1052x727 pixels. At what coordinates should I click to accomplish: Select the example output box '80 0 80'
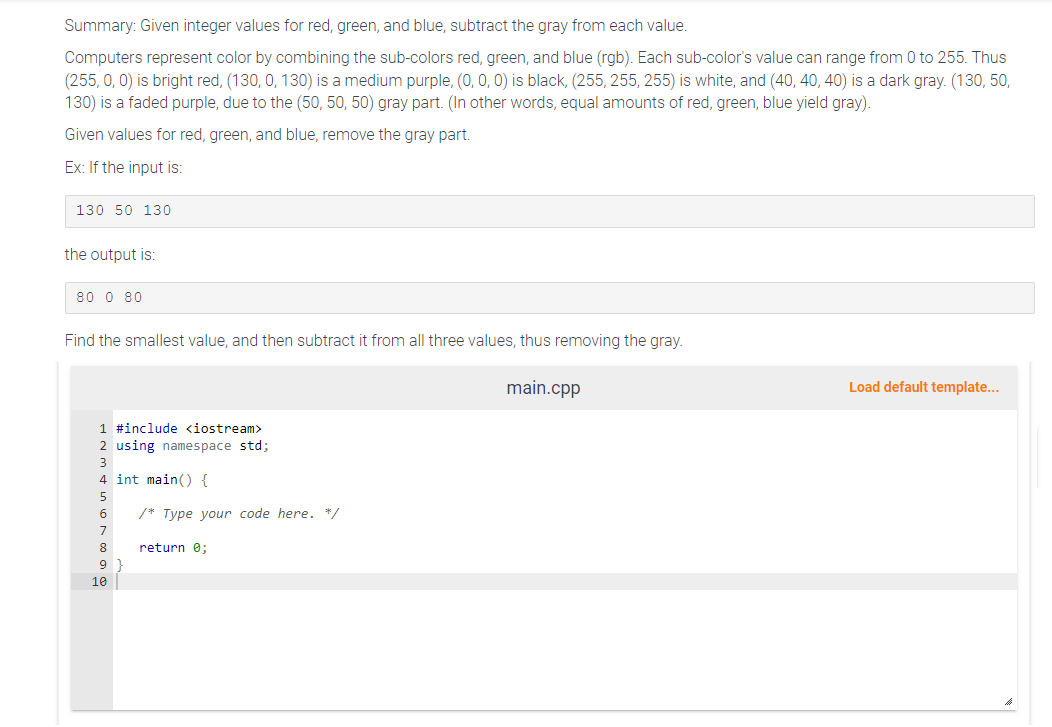[x=550, y=297]
